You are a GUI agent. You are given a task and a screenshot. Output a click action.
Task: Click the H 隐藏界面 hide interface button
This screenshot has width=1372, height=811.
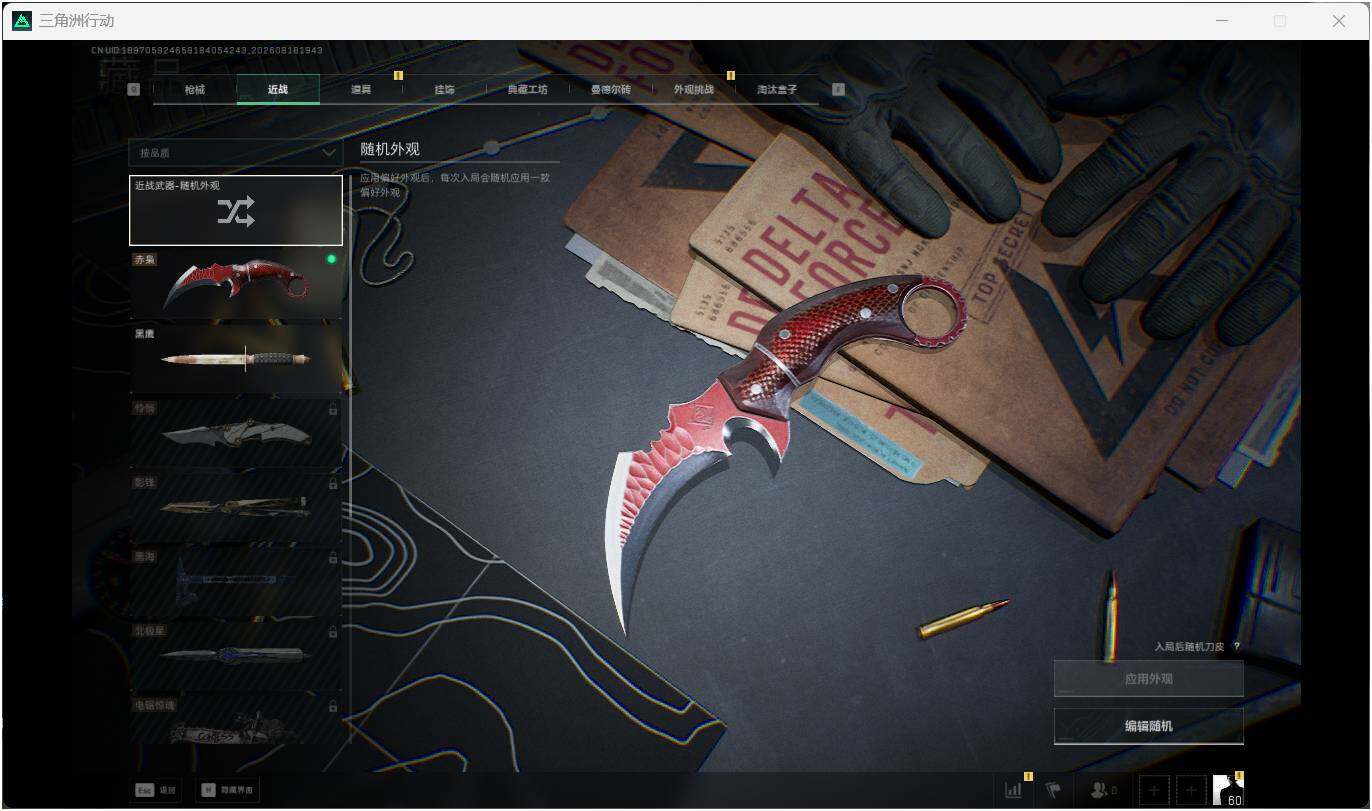pyautogui.click(x=227, y=790)
